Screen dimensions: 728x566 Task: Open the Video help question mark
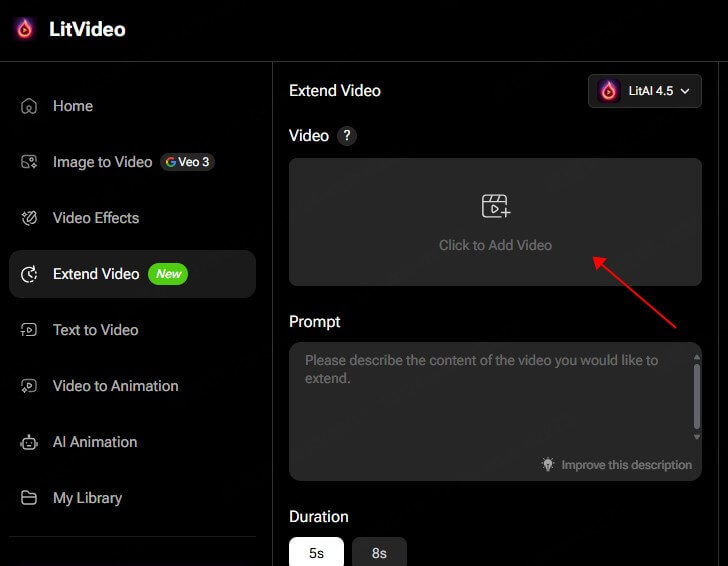[347, 136]
